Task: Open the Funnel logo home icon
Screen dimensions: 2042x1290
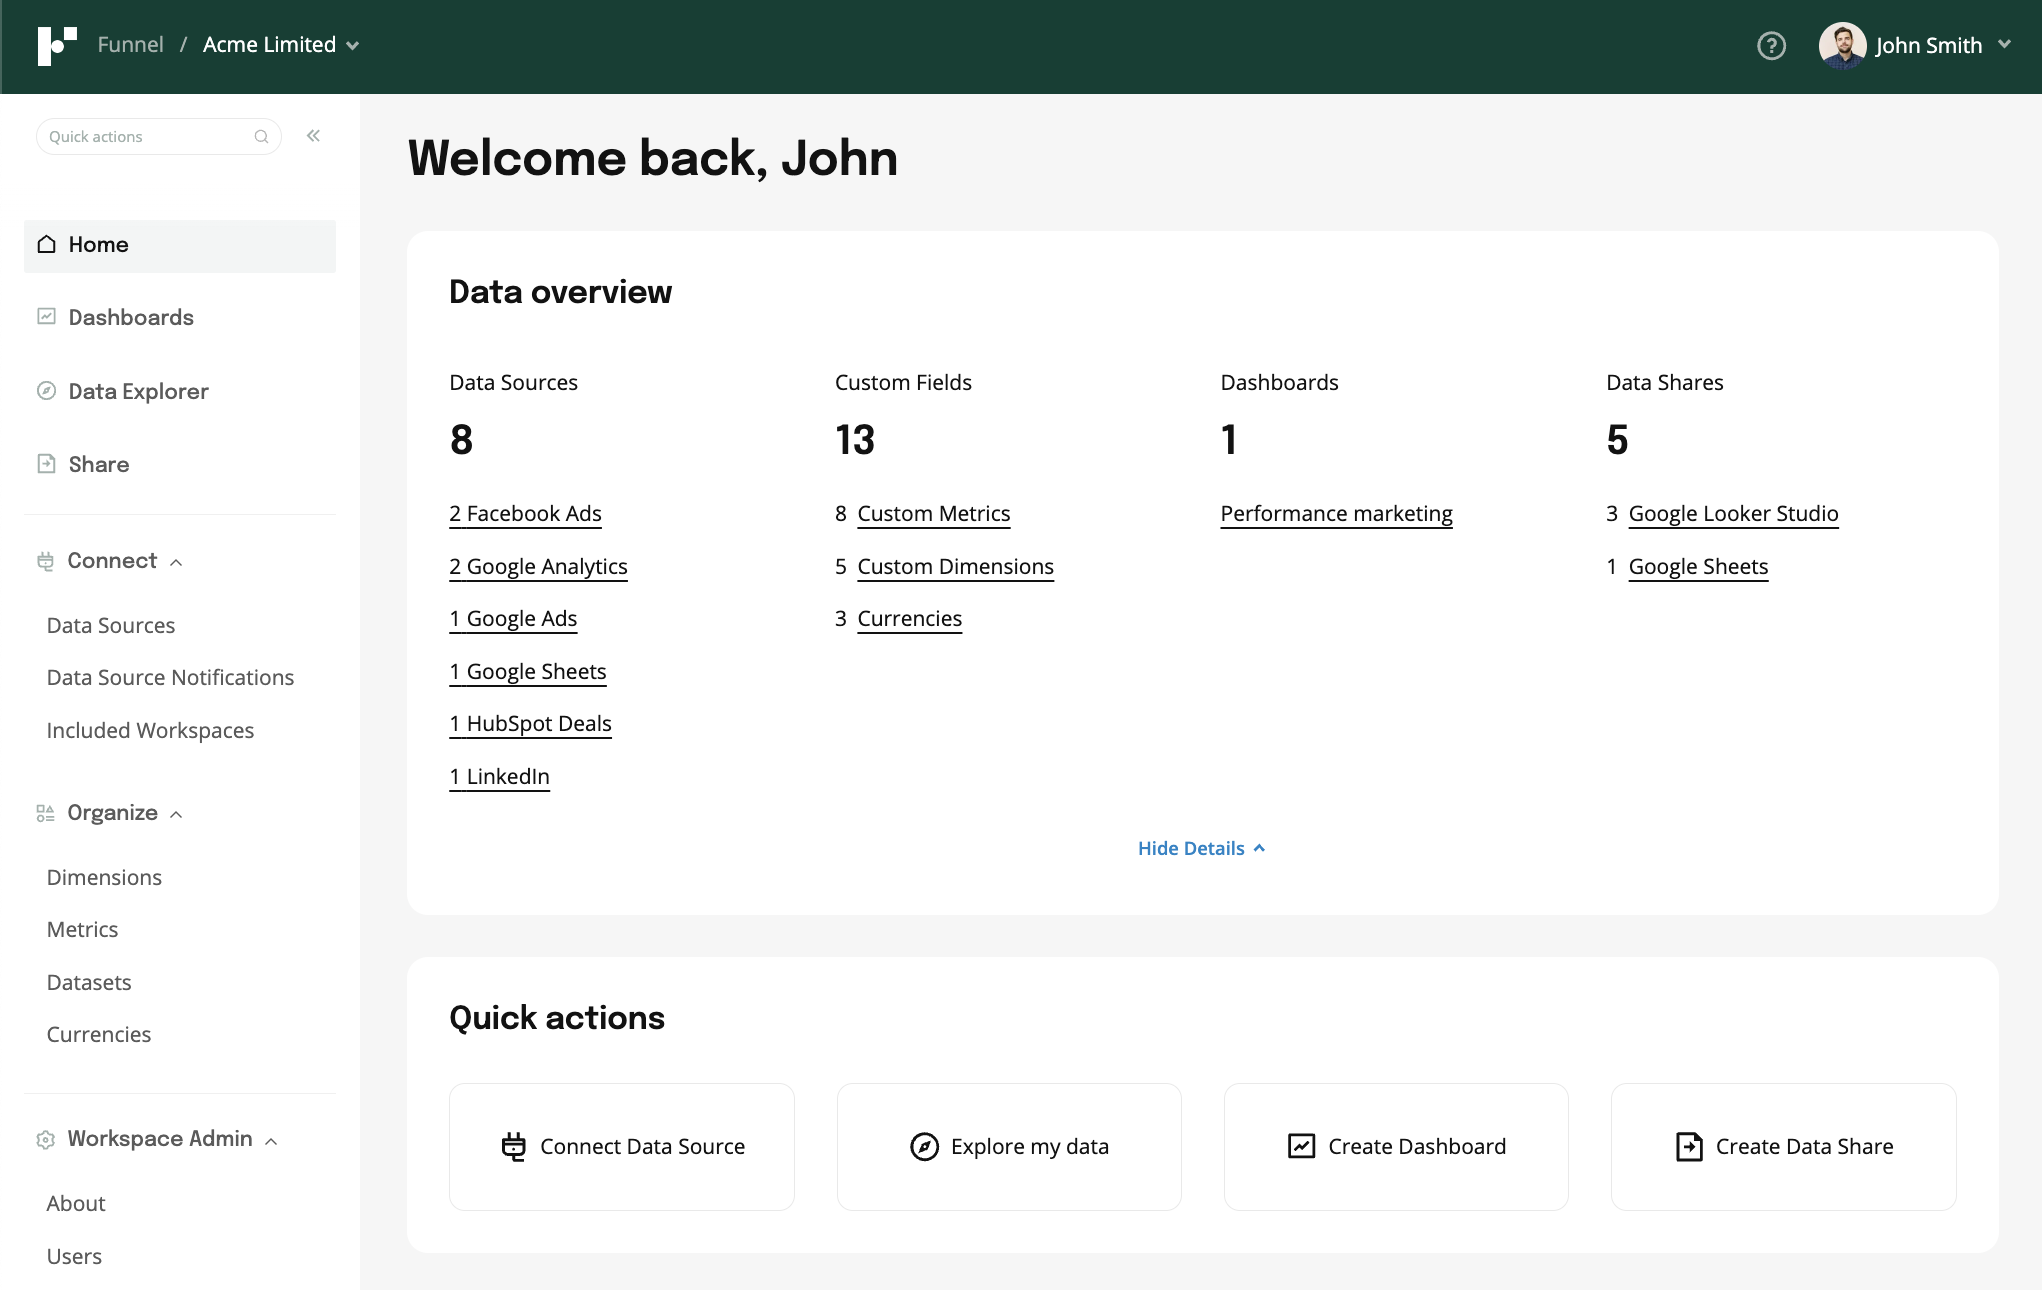Action: (x=57, y=44)
